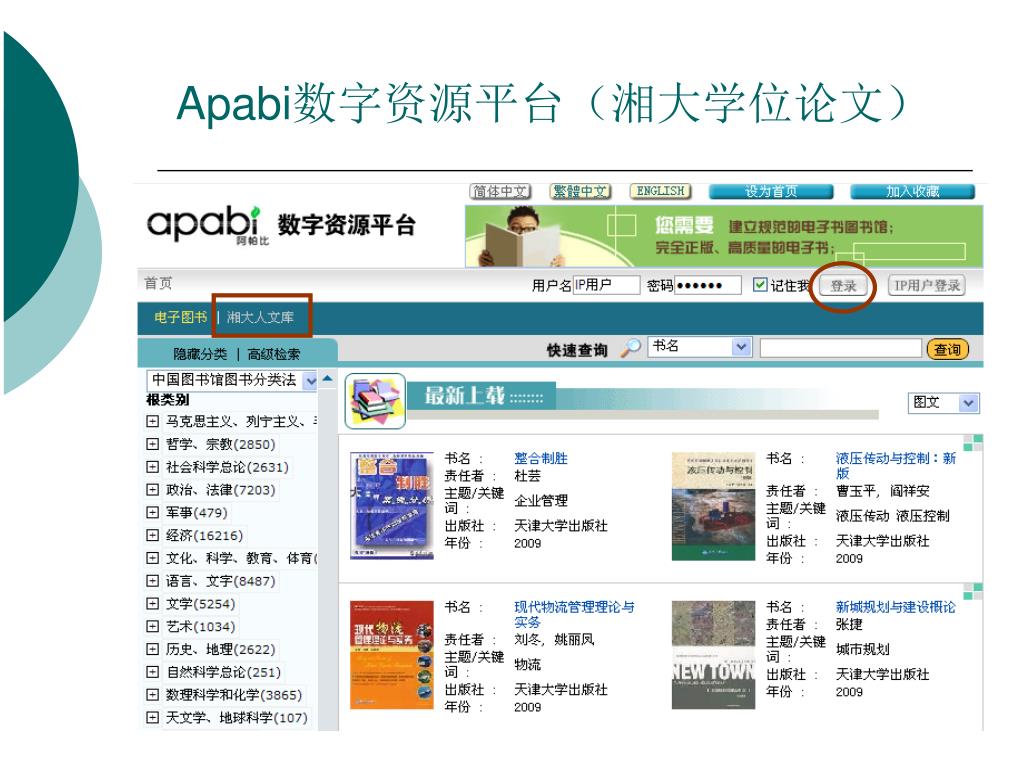The image size is (1024, 768).
Task: Click the 液压传动与控制 book cover thumbnail
Action: 713,506
